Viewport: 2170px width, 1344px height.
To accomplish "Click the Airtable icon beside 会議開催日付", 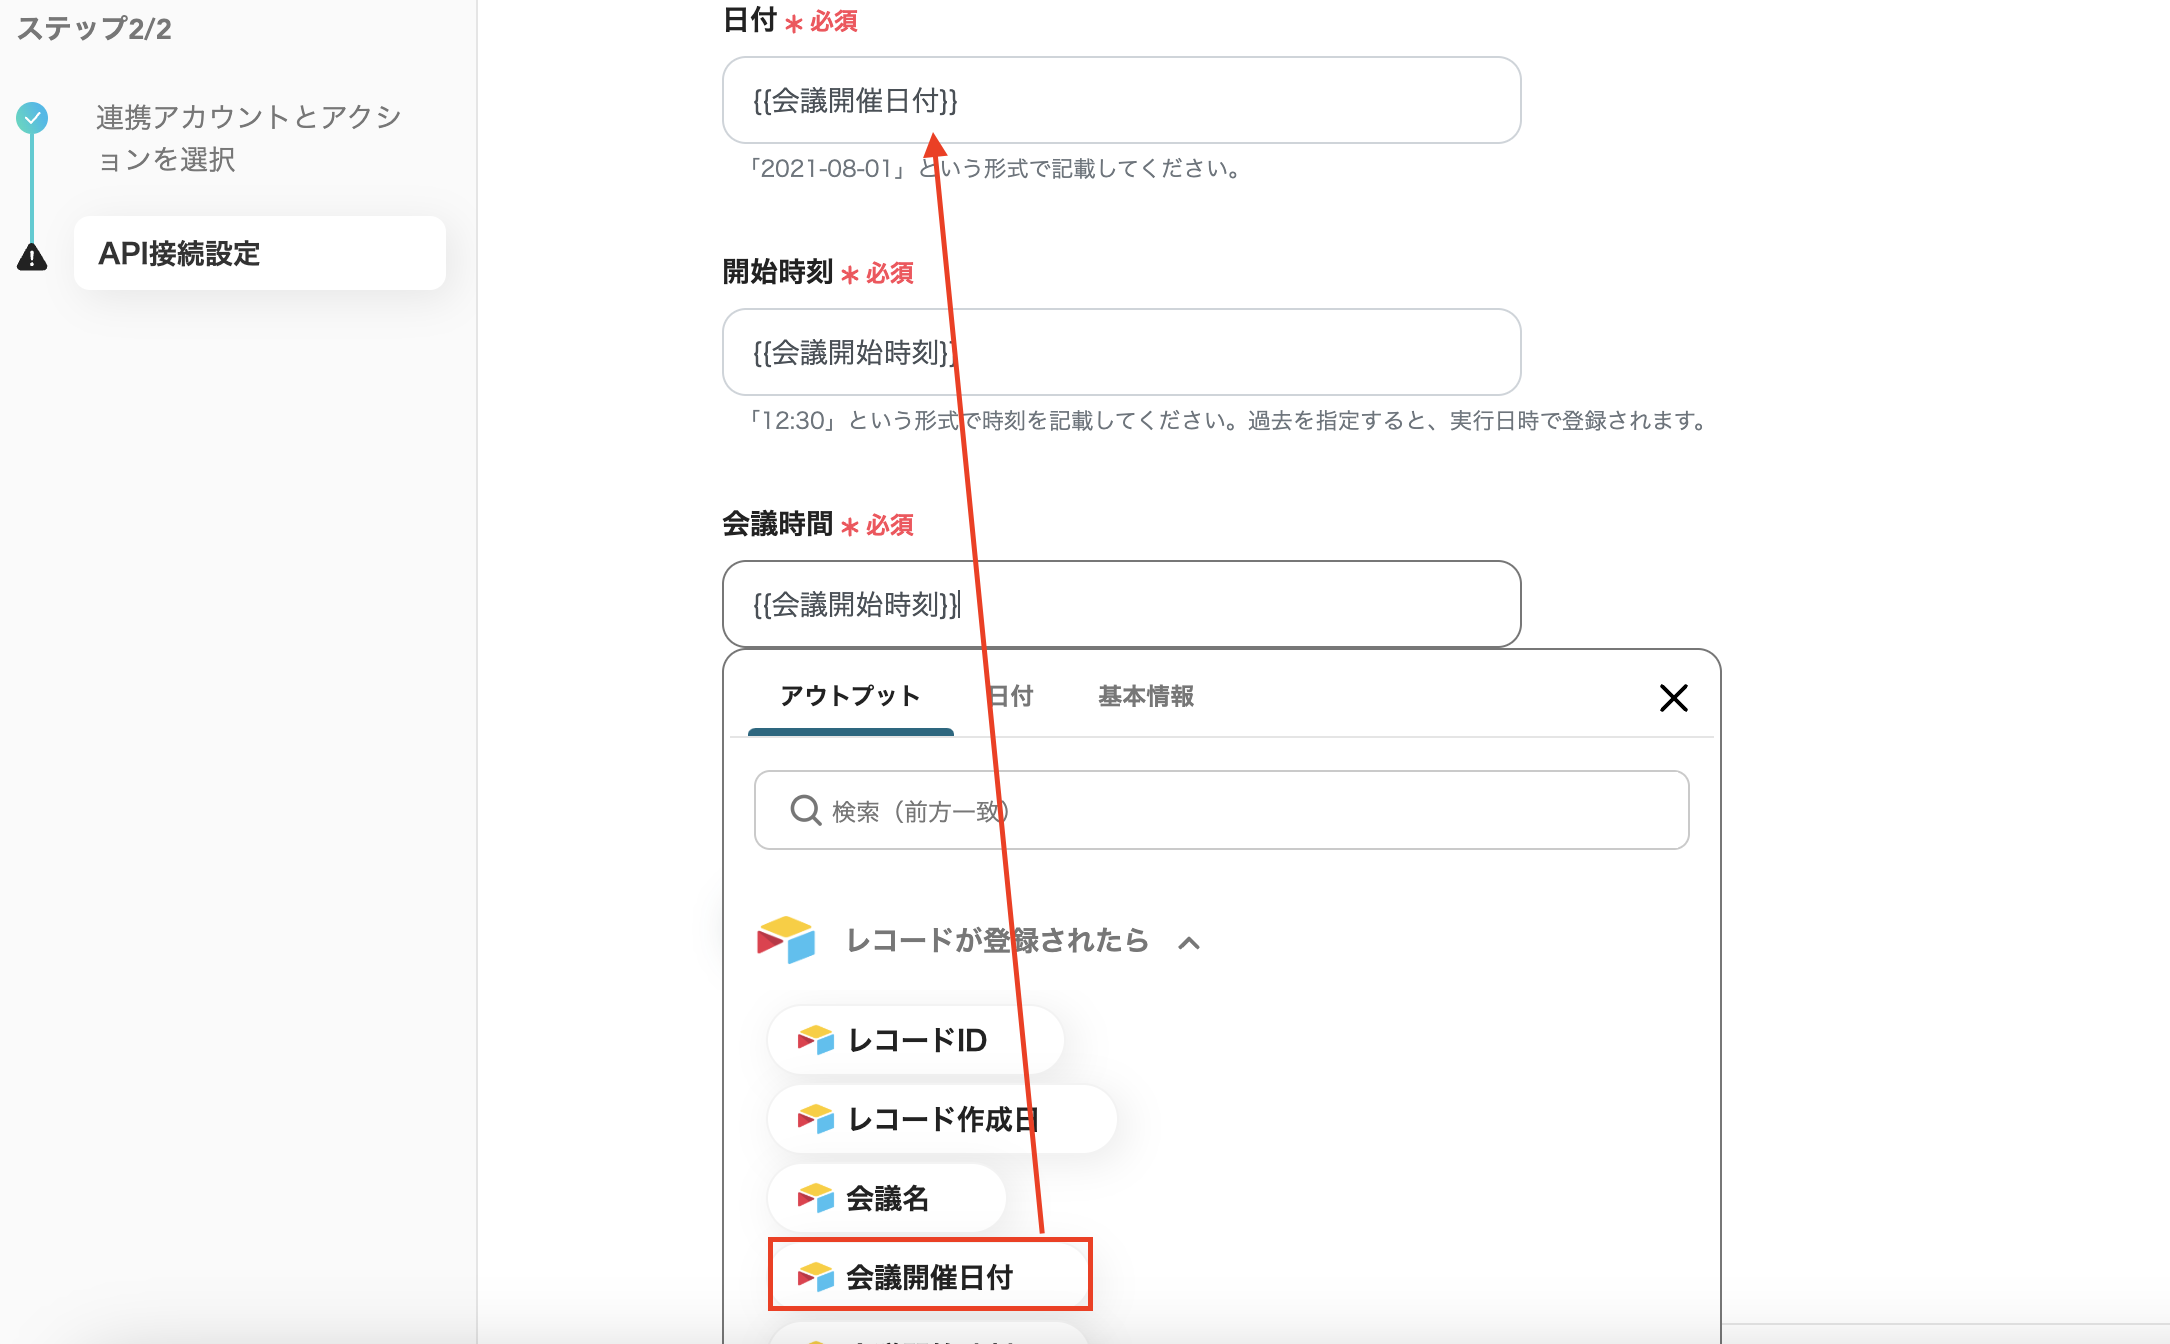I will click(815, 1276).
